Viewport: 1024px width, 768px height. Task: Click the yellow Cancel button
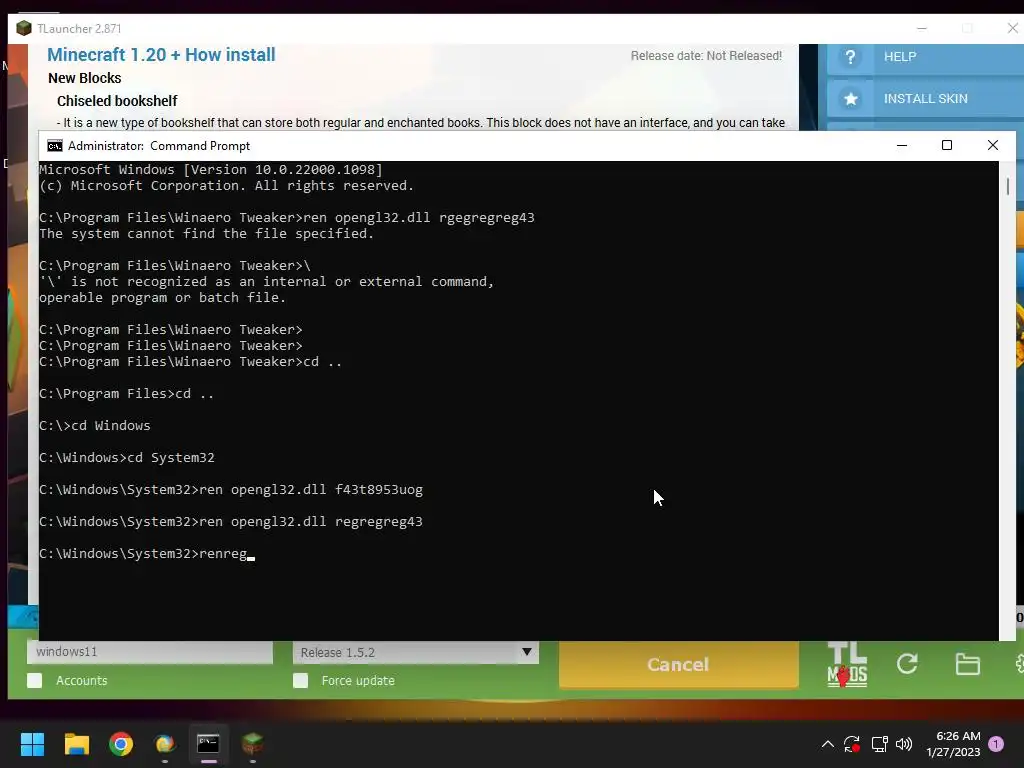pyautogui.click(x=678, y=664)
